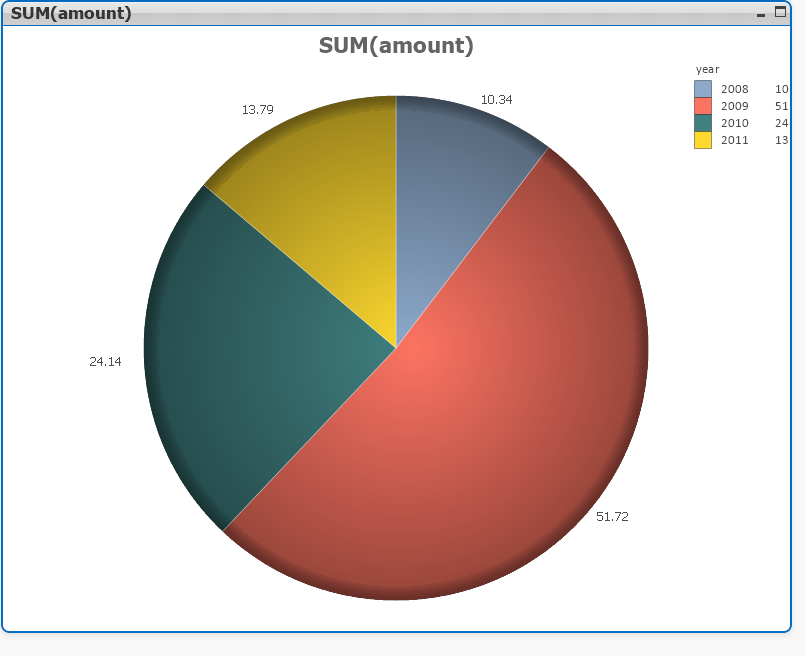Minimize the SUM(amount) chart window
Viewport: 805px width, 656px height.
759,14
